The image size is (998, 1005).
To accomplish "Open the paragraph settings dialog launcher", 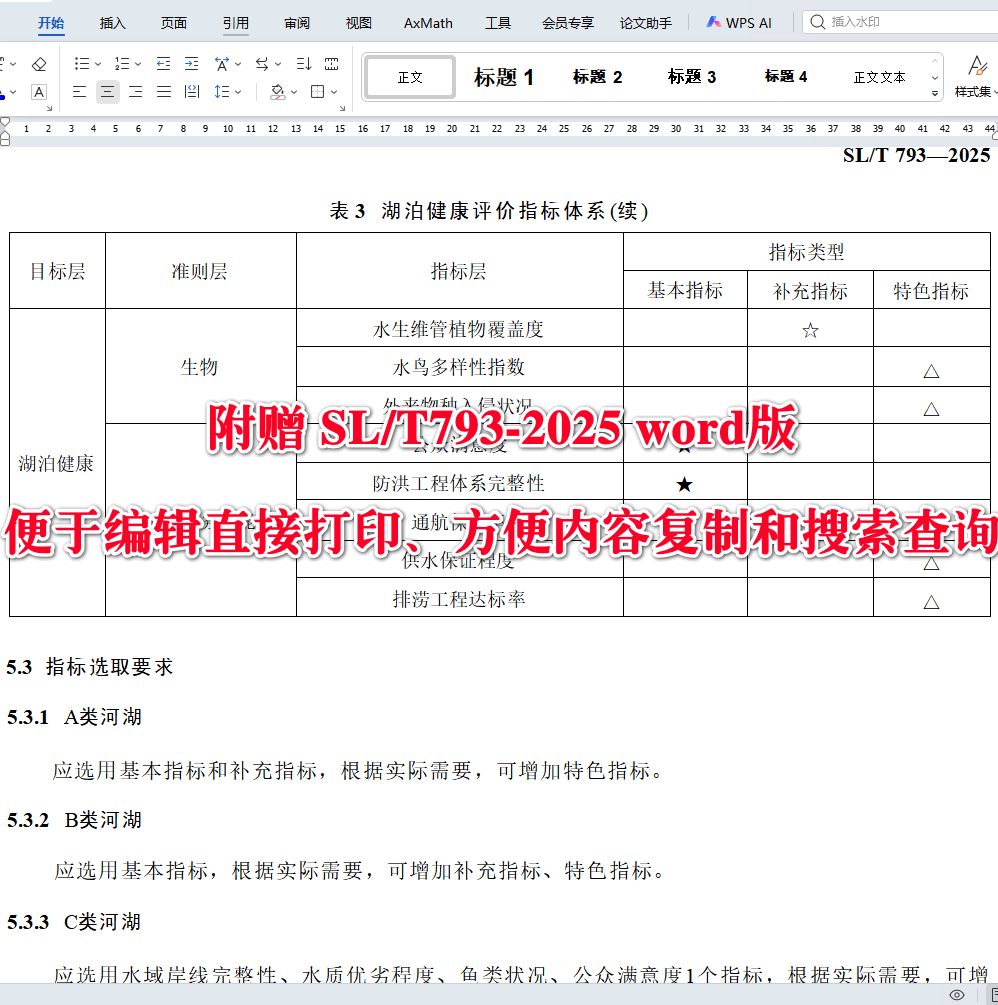I will (342, 109).
